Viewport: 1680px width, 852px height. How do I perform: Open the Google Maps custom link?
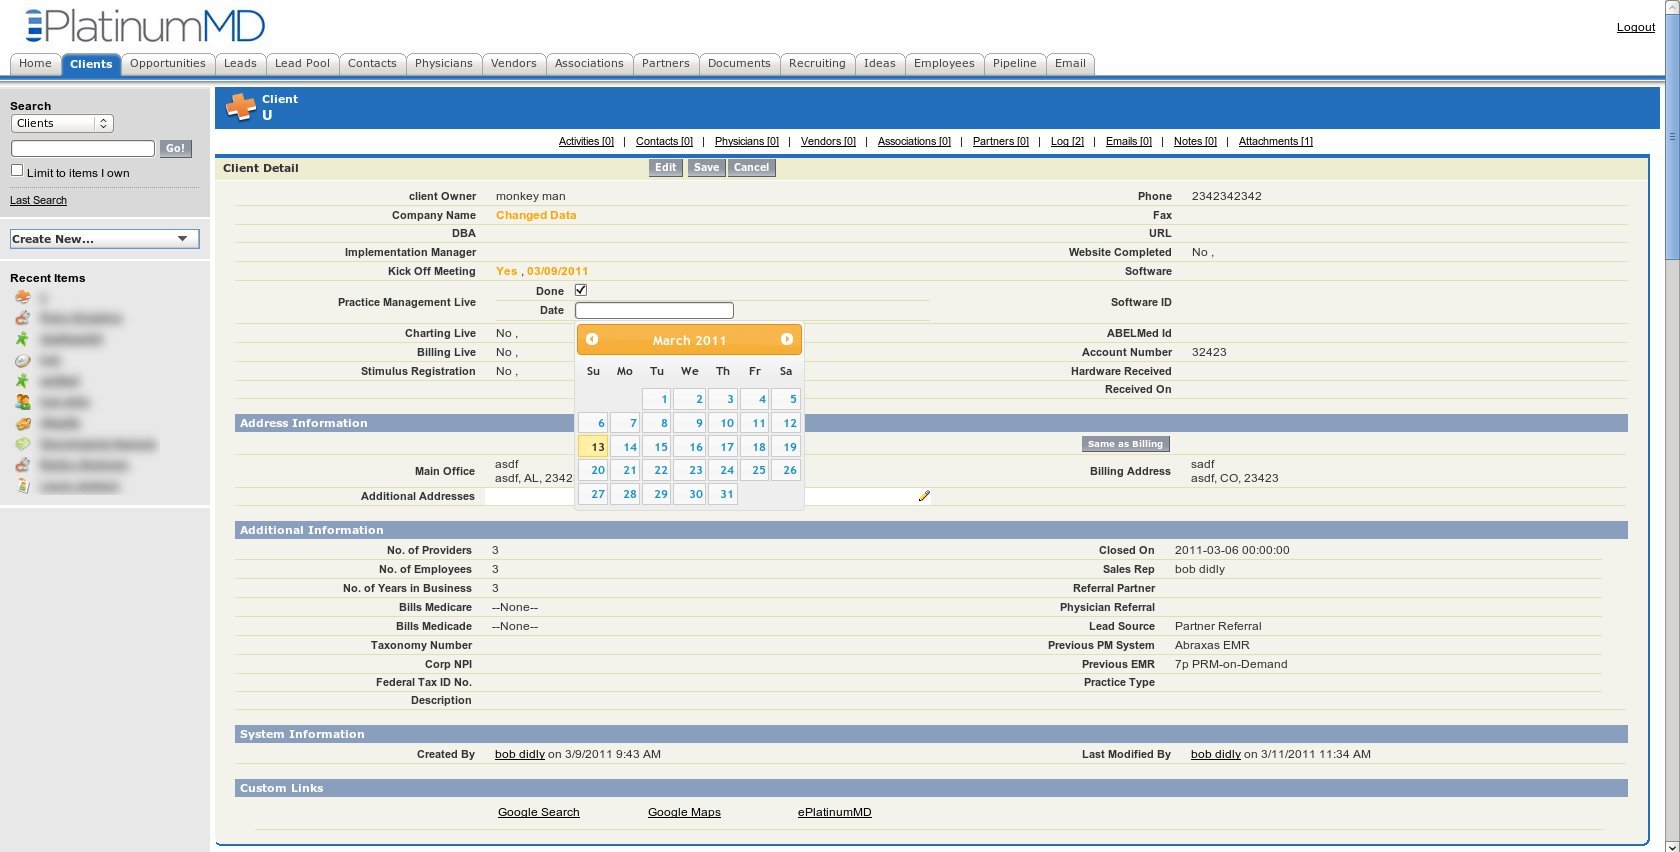click(684, 813)
